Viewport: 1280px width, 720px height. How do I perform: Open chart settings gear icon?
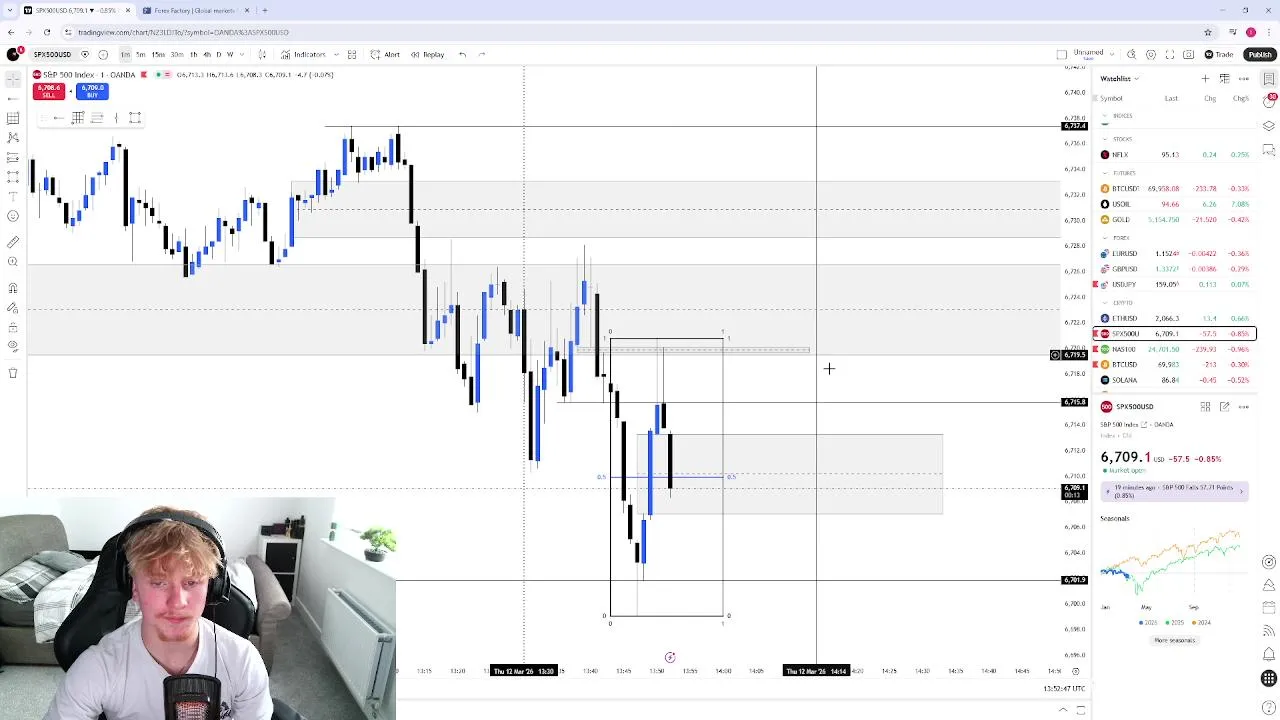click(x=1151, y=54)
